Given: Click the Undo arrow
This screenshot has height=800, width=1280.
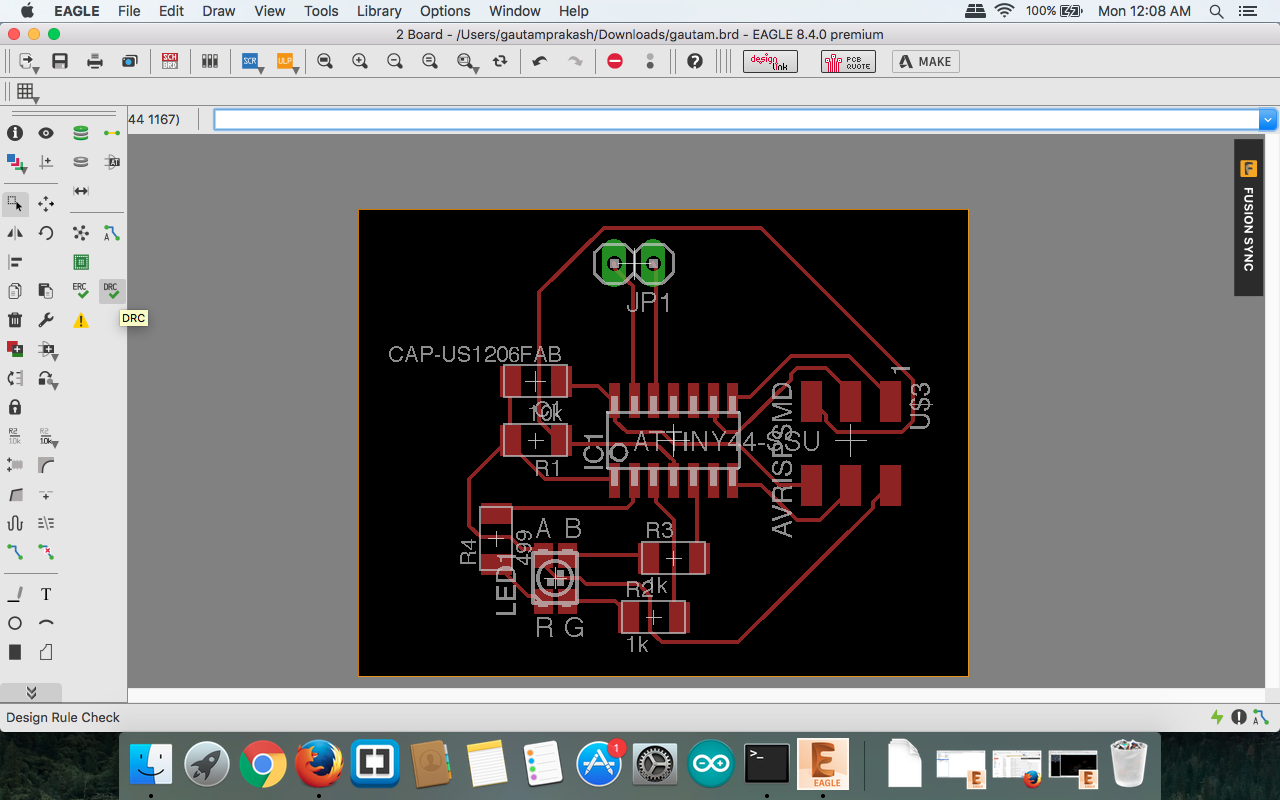Looking at the screenshot, I should (540, 61).
